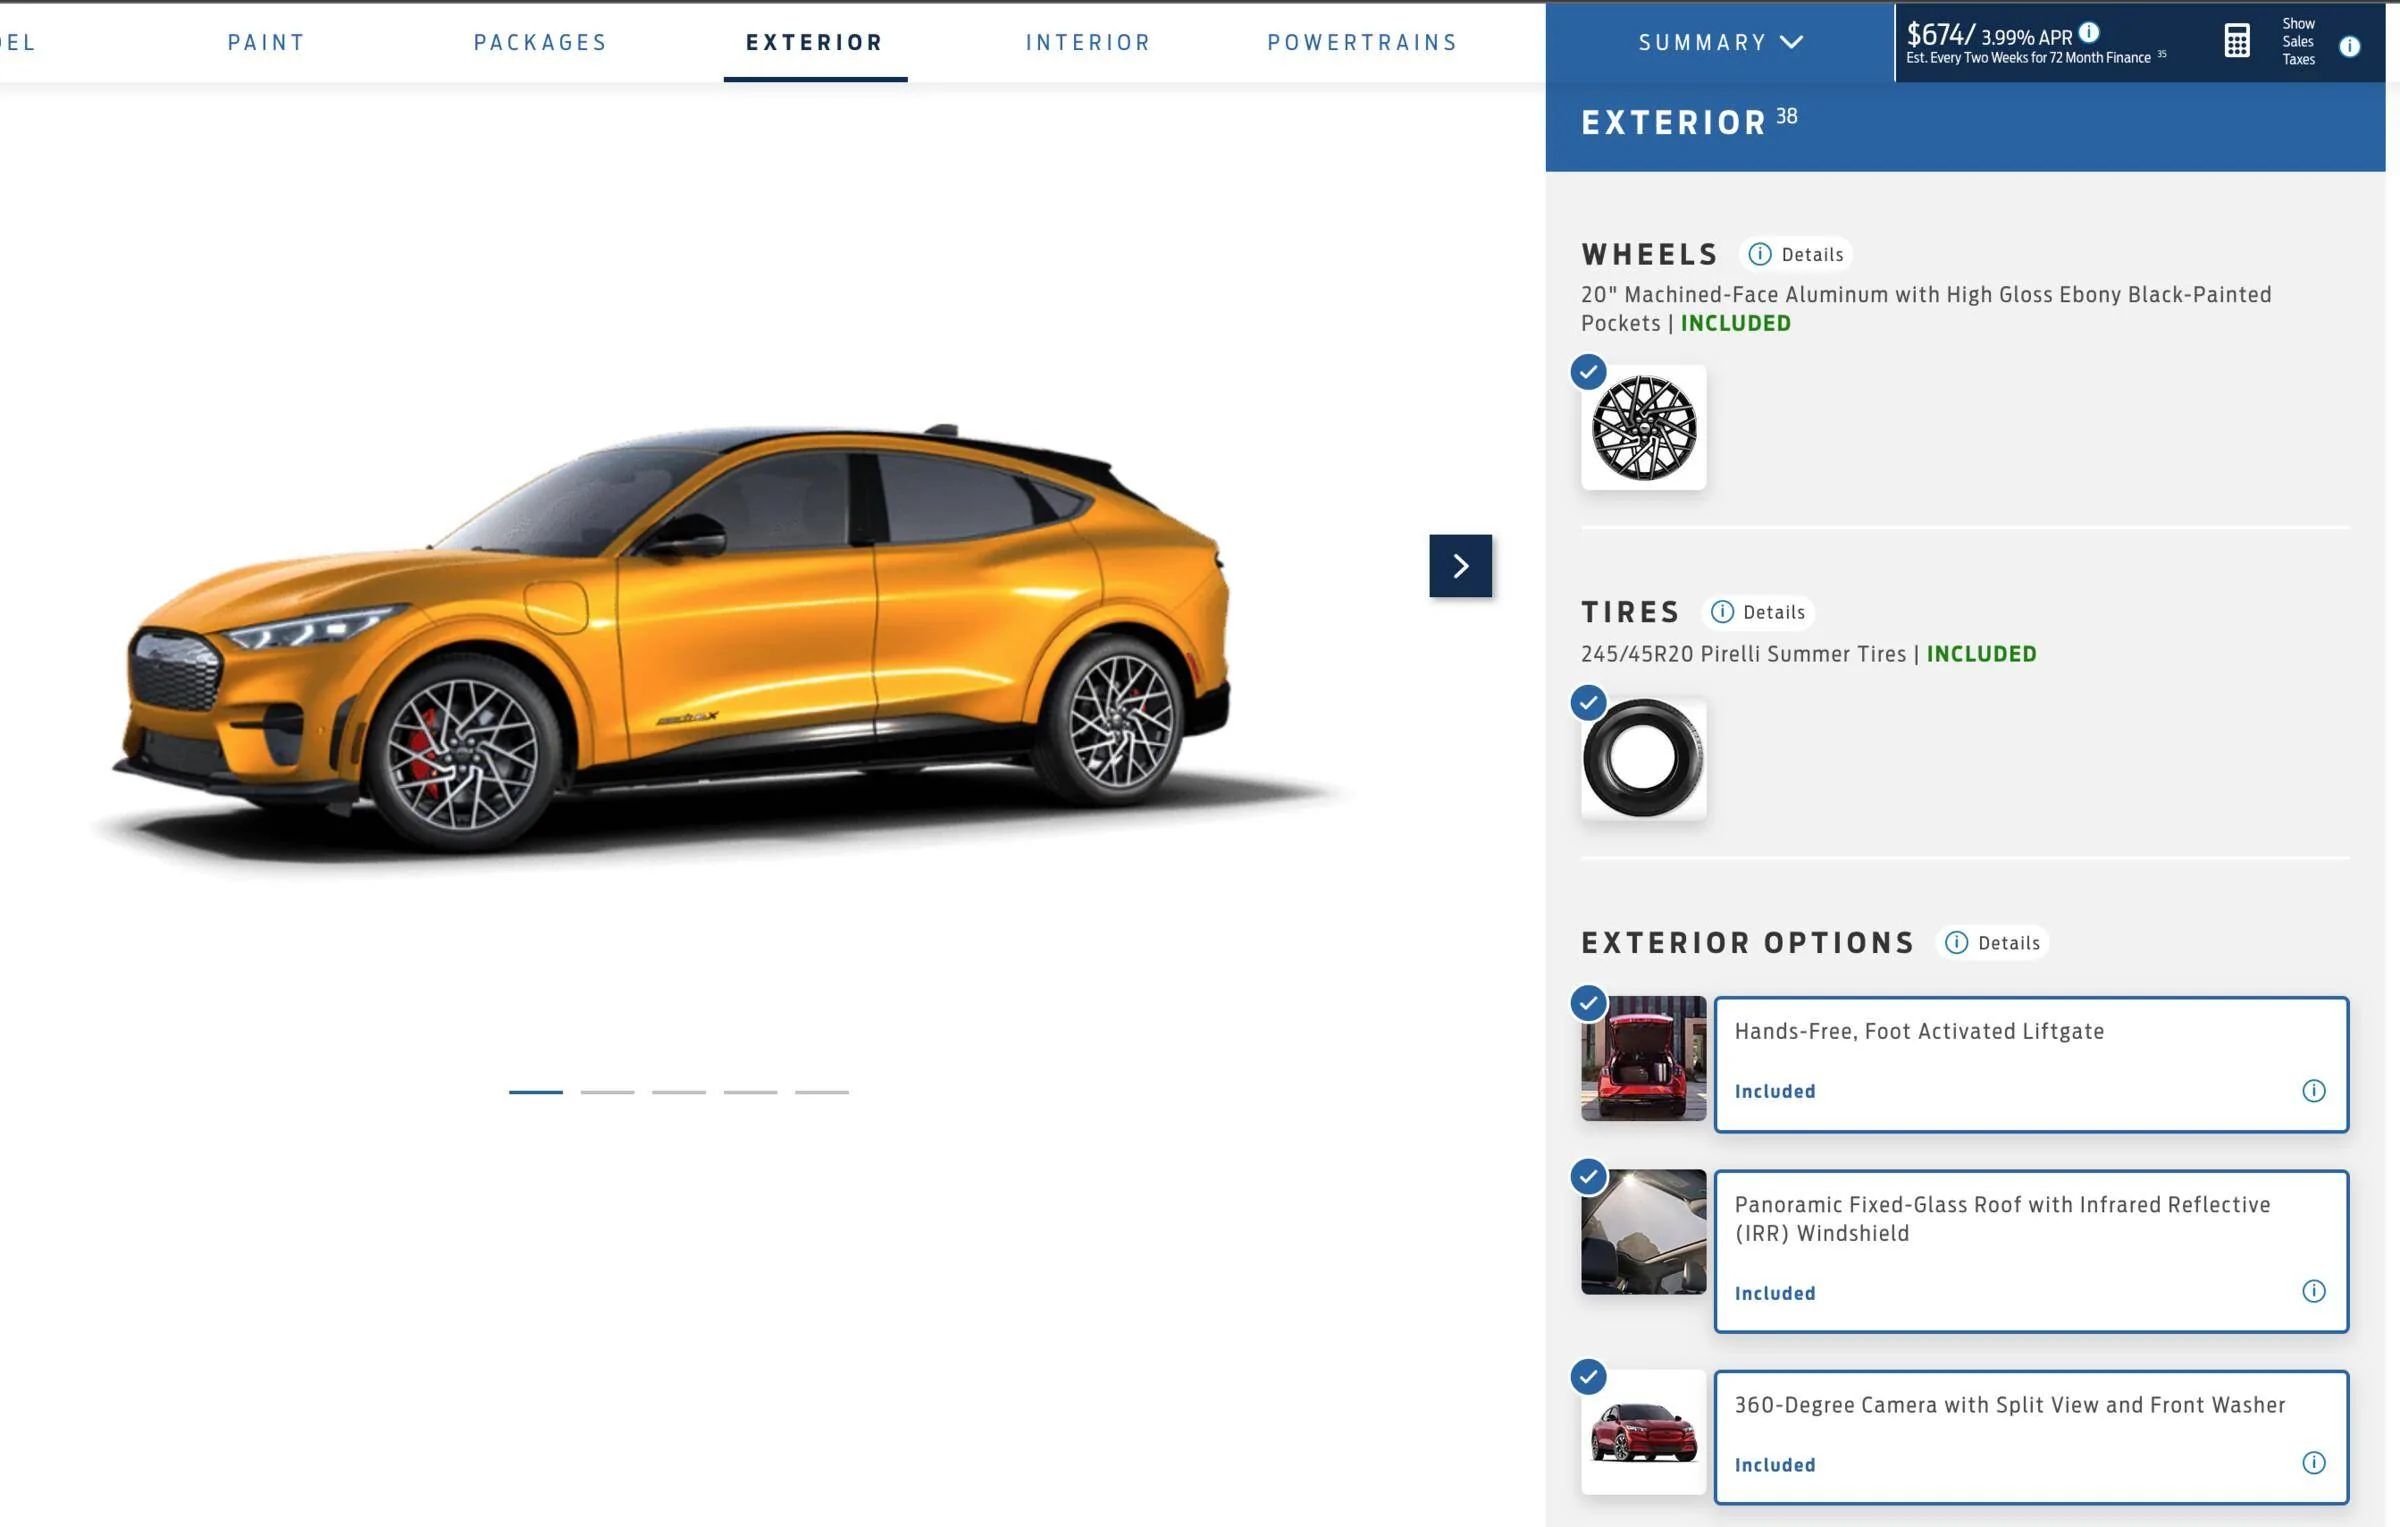Click the second image carousel indicator

(607, 1092)
